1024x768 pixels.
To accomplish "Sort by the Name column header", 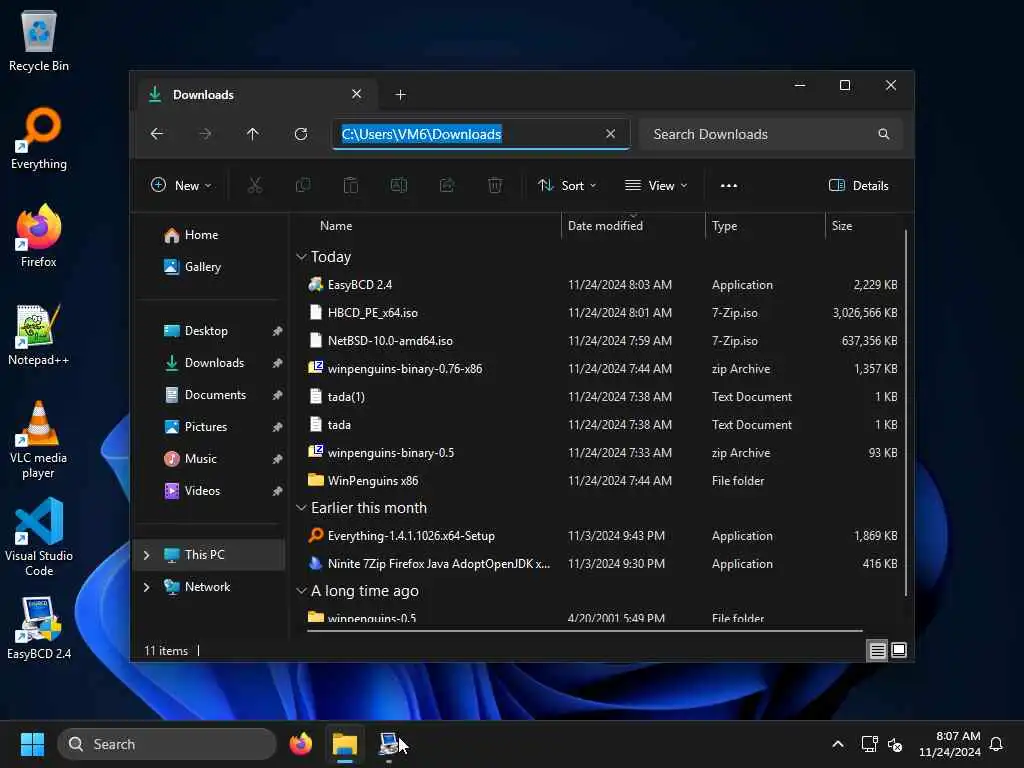I will click(336, 225).
